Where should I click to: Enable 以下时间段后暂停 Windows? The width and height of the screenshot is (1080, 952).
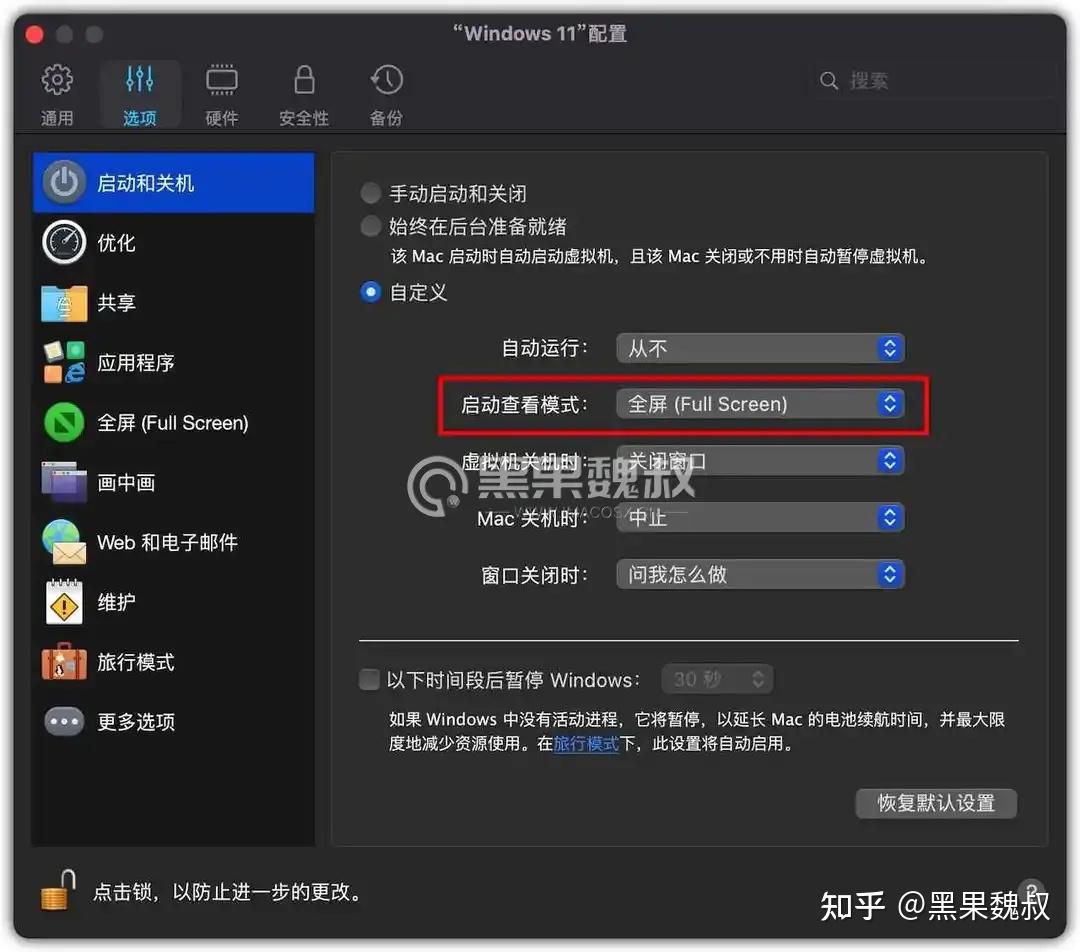369,679
